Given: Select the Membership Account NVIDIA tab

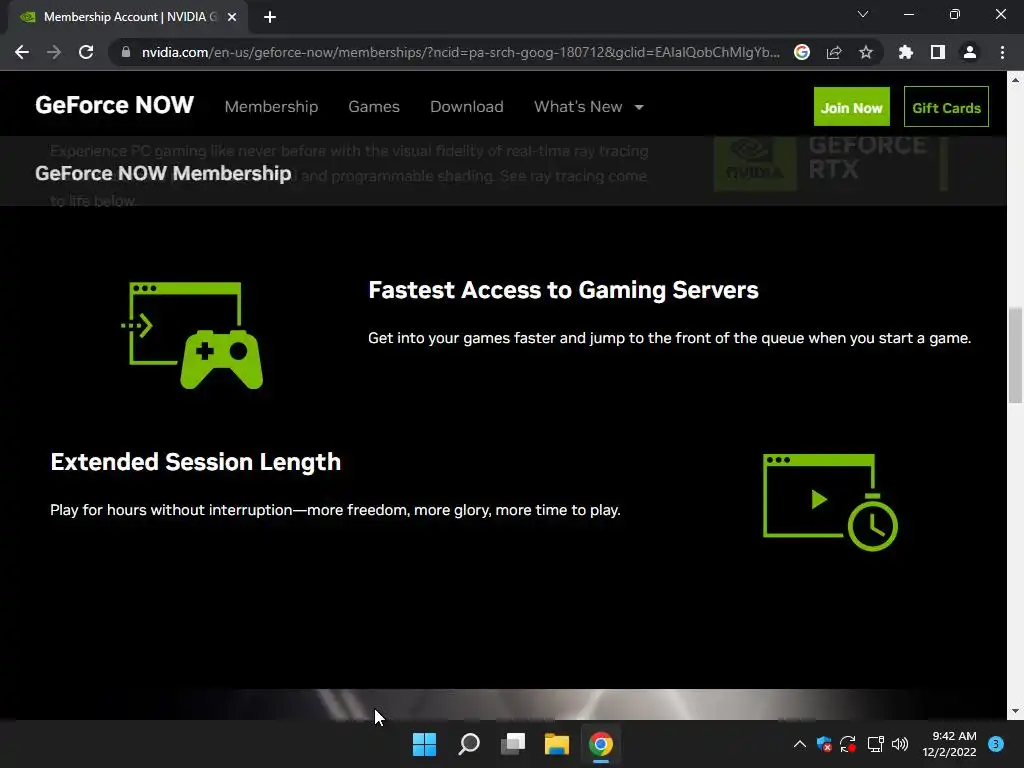Looking at the screenshot, I should tap(127, 17).
